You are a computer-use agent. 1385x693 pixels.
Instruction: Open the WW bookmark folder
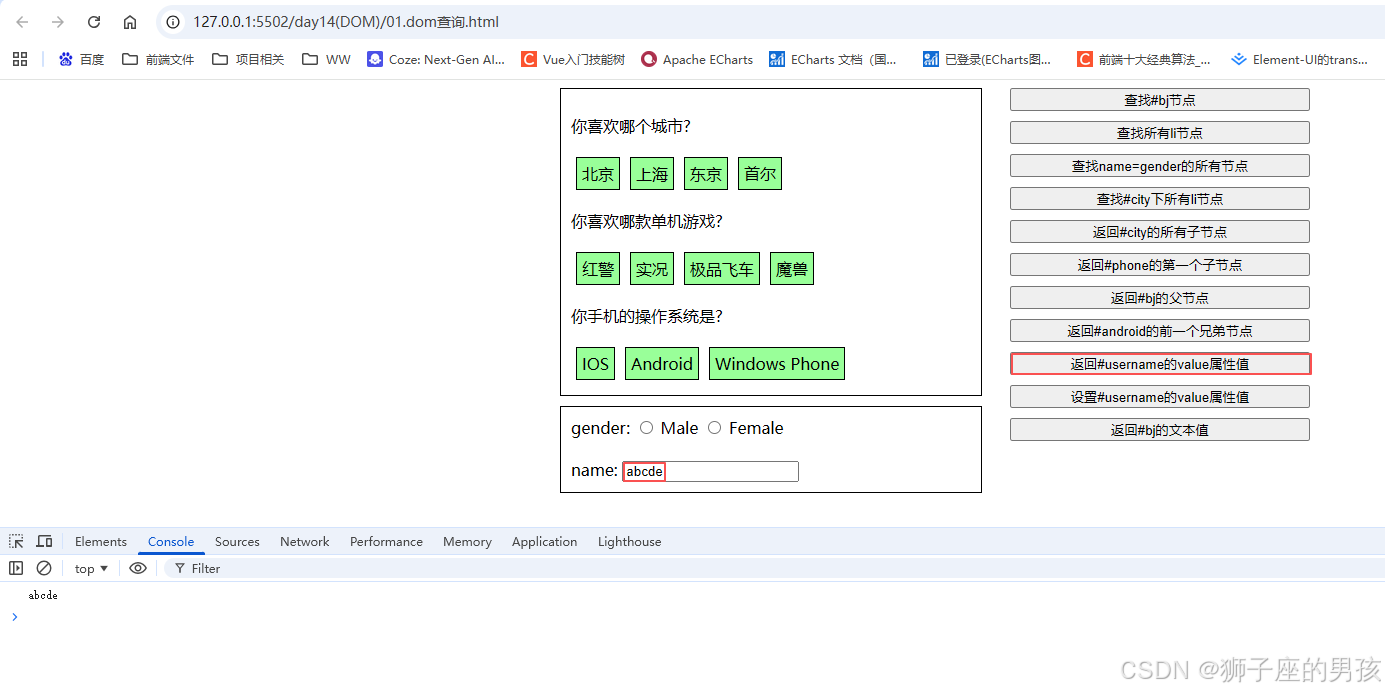(x=326, y=59)
